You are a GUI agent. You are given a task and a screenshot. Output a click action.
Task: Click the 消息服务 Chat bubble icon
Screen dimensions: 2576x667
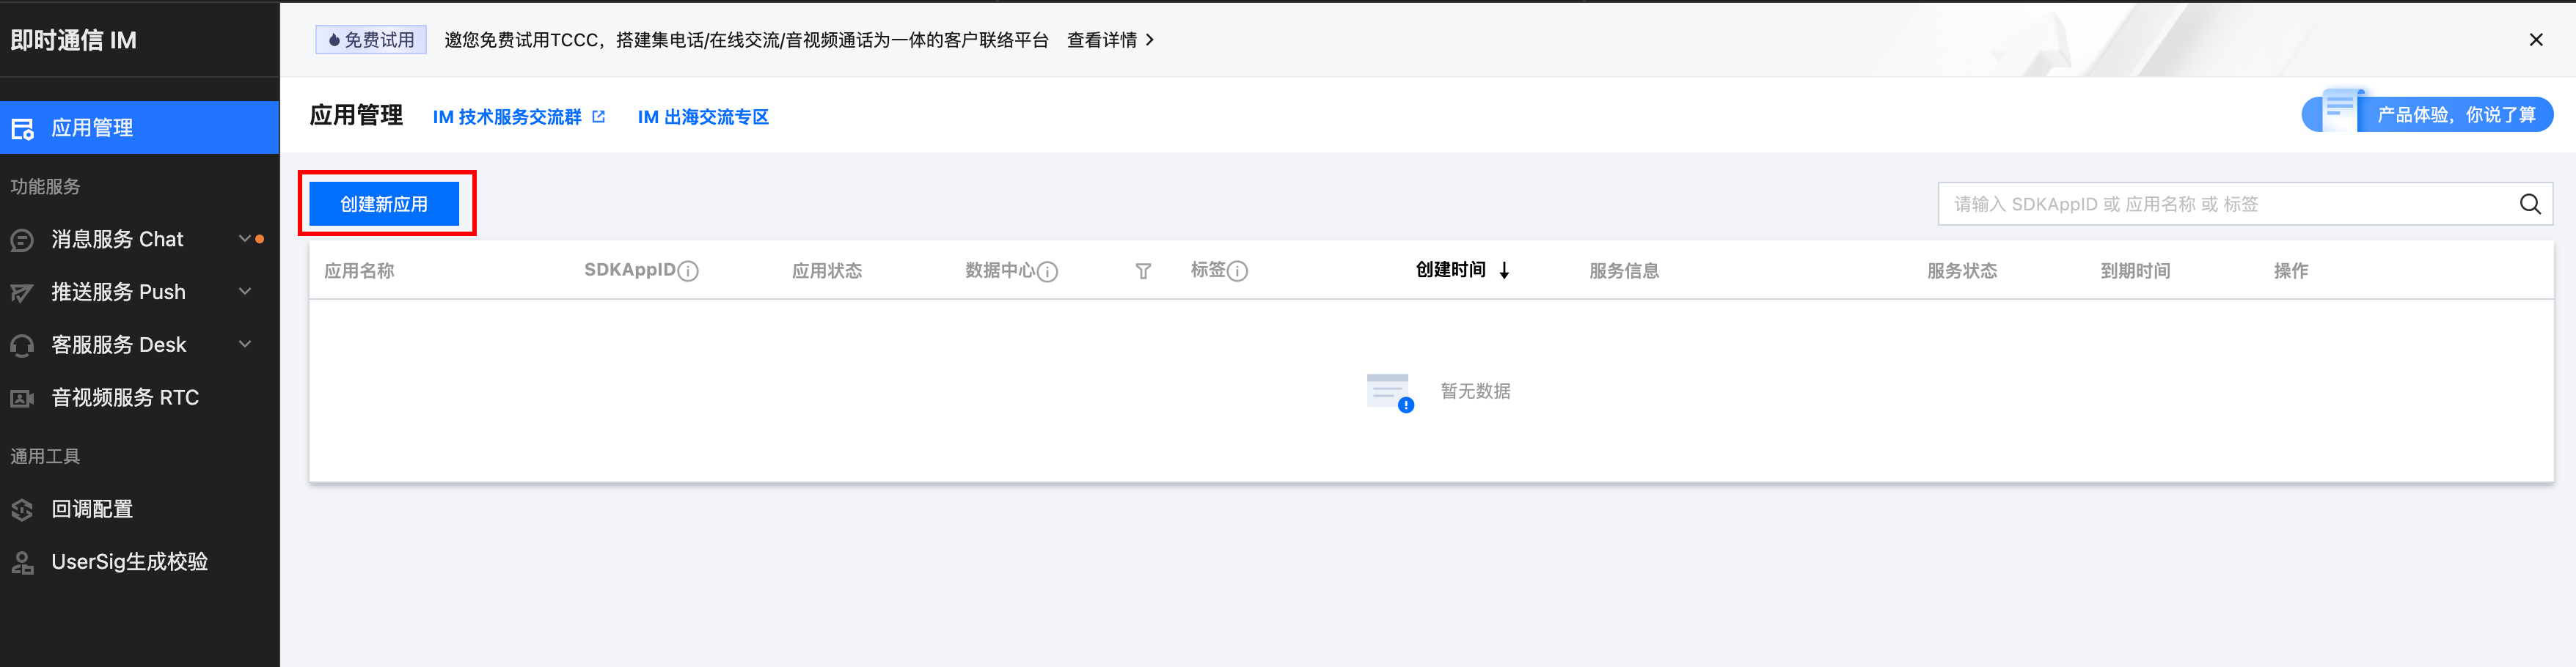22,240
